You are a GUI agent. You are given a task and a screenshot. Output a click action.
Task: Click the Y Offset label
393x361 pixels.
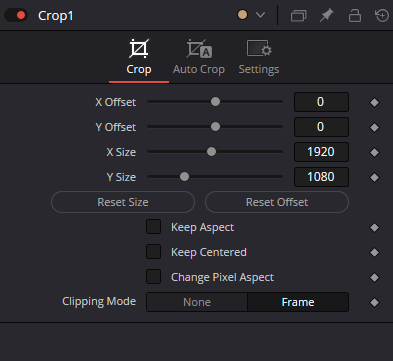point(116,127)
